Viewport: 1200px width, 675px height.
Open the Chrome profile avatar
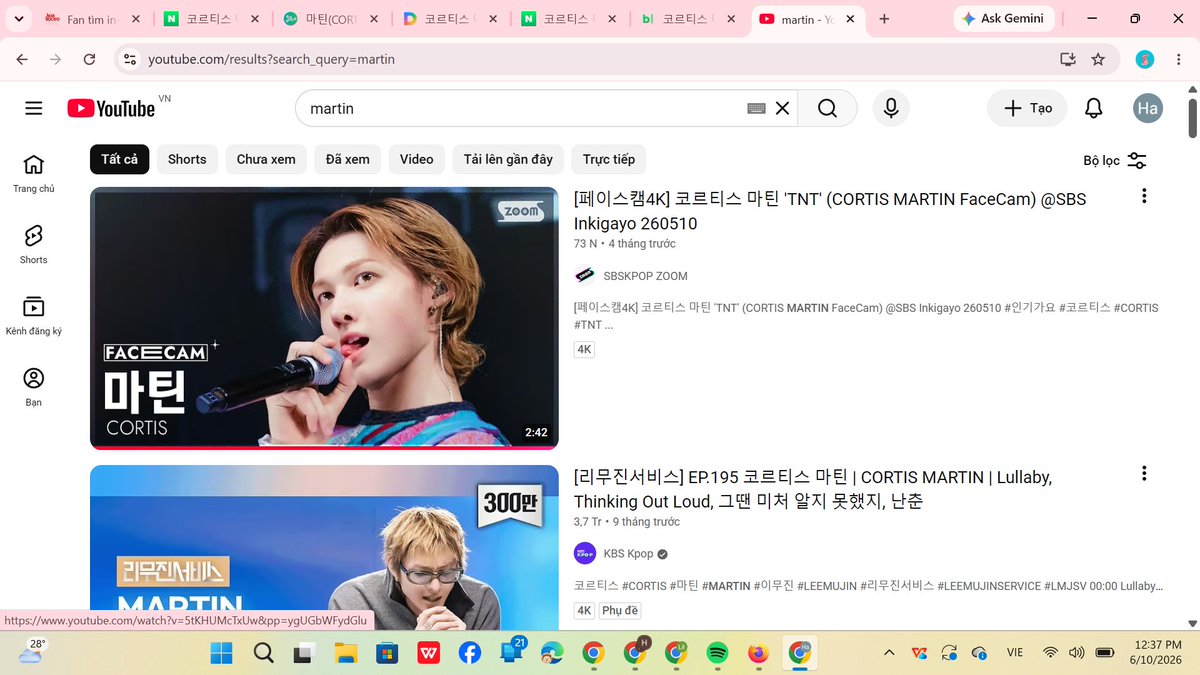(1145, 59)
